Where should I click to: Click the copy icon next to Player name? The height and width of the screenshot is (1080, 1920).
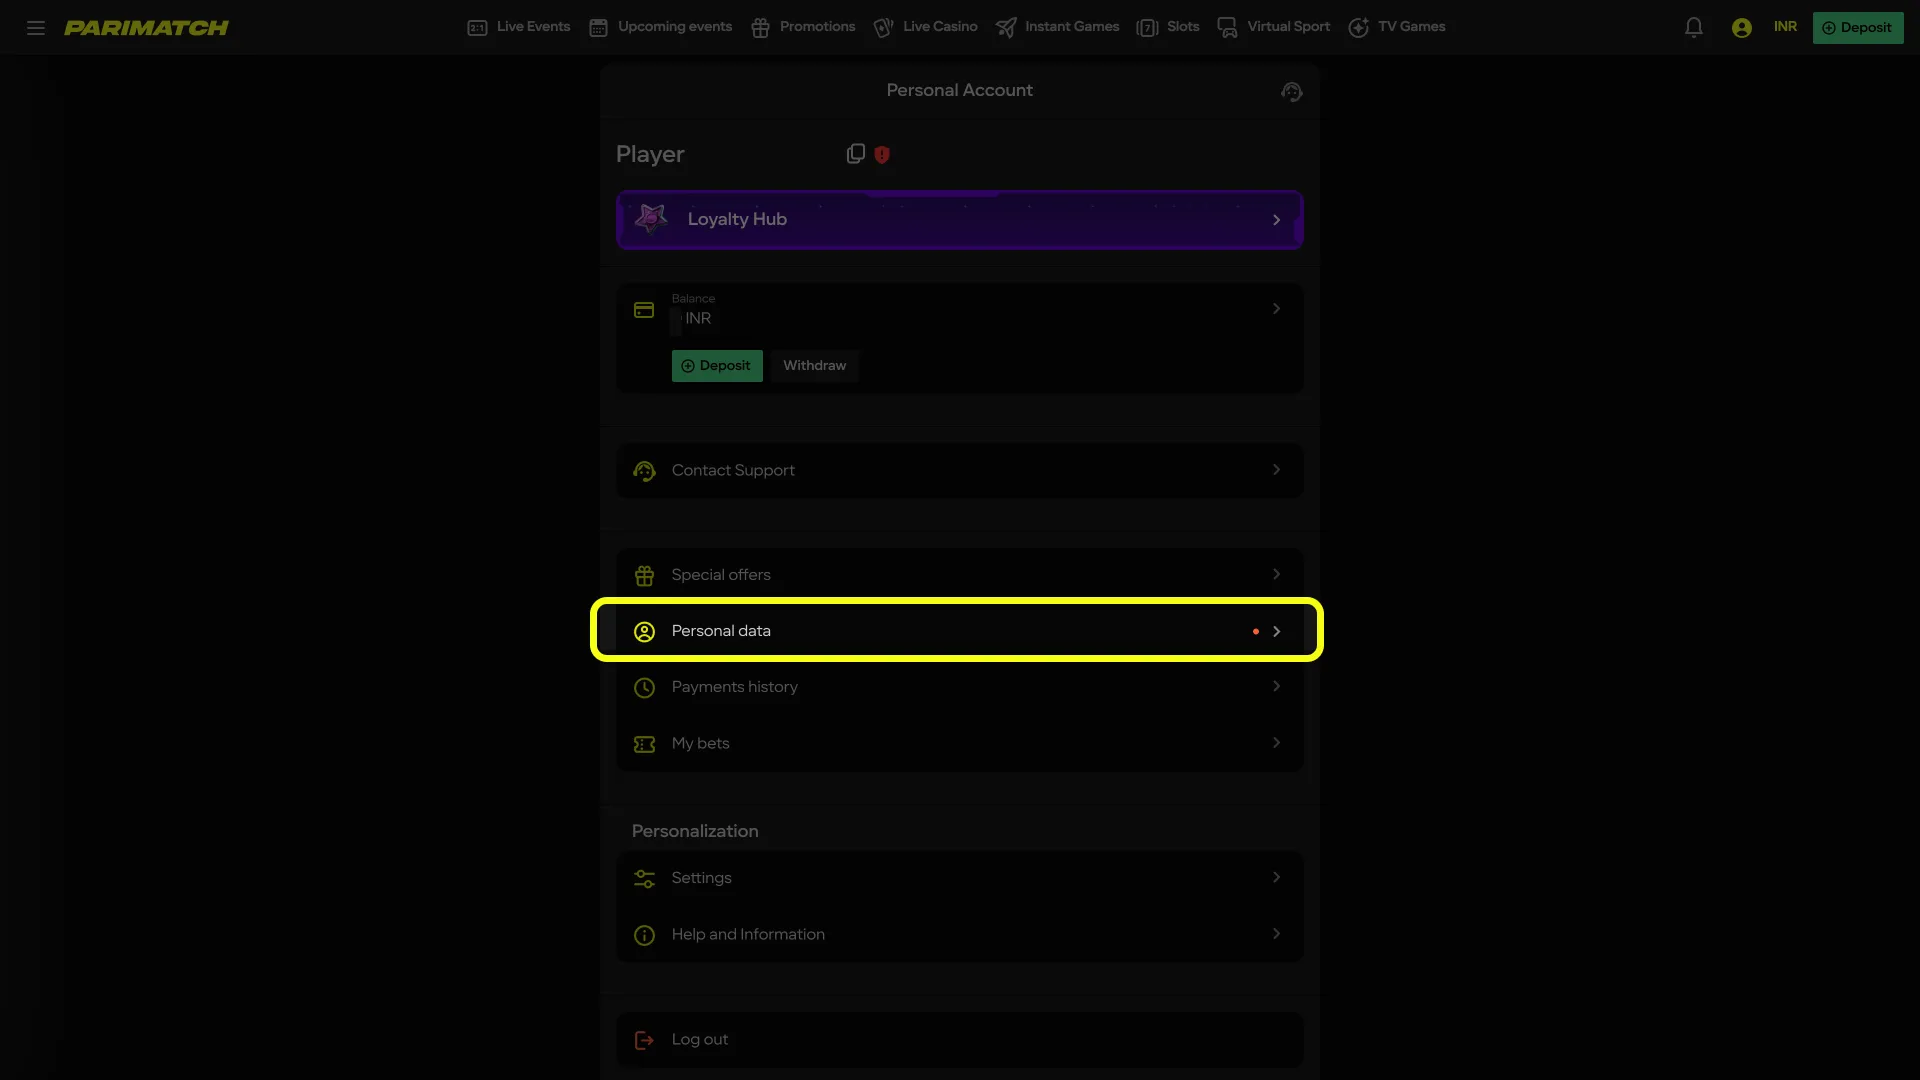click(x=855, y=153)
